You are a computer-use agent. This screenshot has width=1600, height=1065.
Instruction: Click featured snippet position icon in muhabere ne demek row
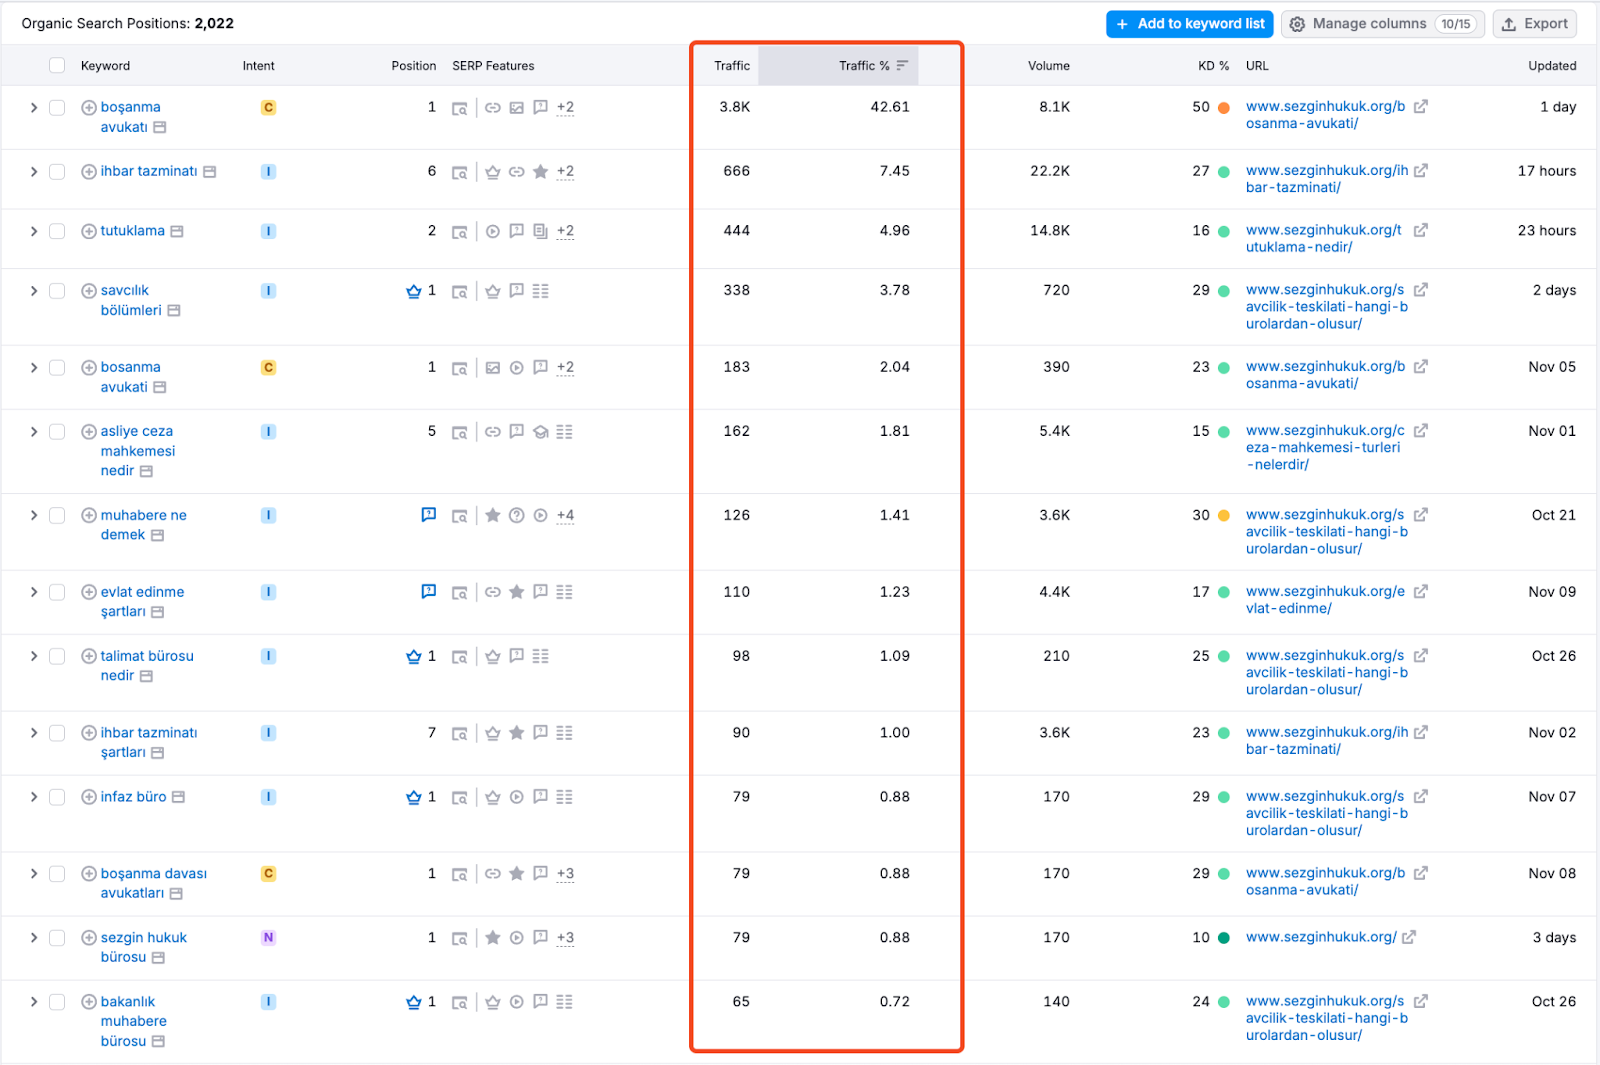tap(428, 514)
